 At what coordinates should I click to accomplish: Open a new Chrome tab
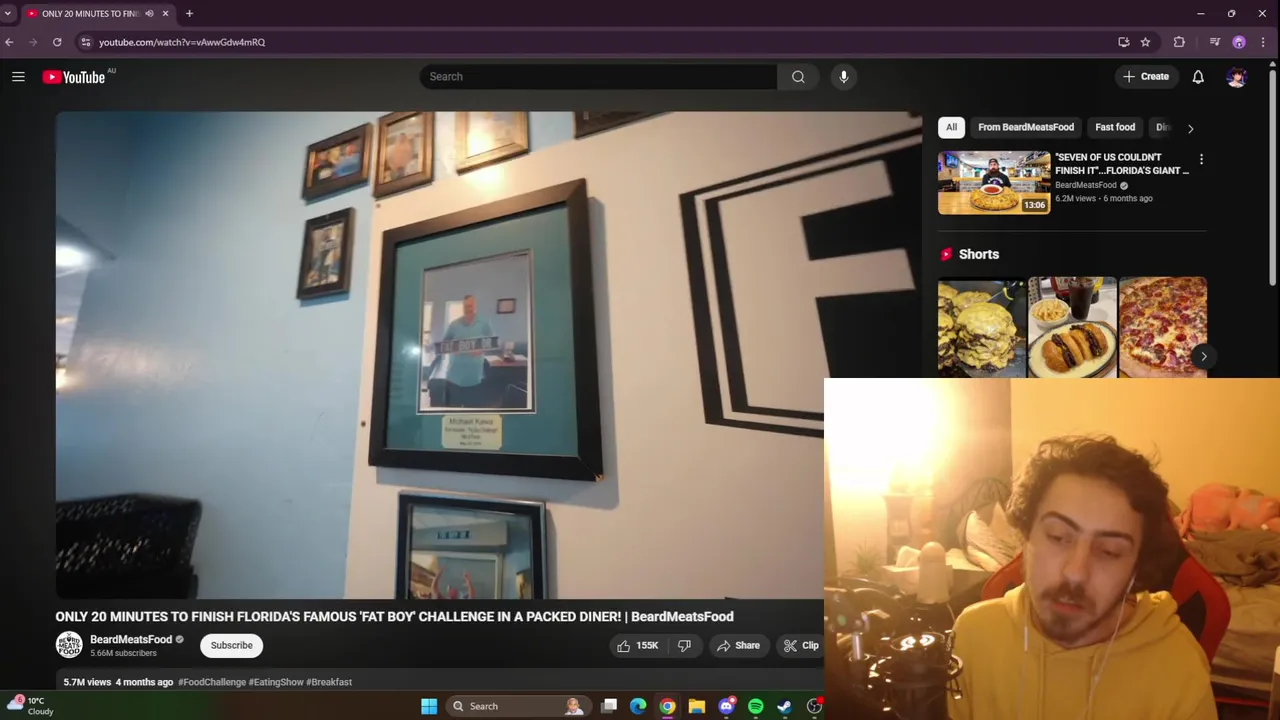[189, 14]
